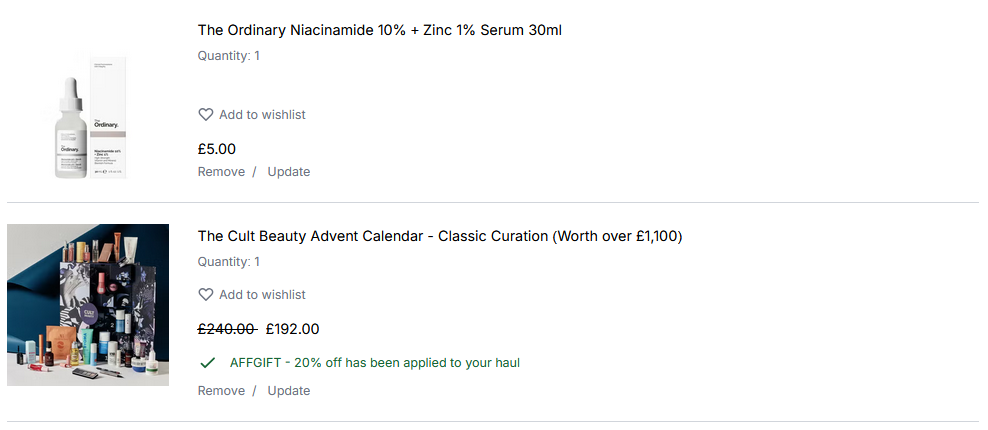Click the heart icon for Advent Calendar

tap(206, 295)
